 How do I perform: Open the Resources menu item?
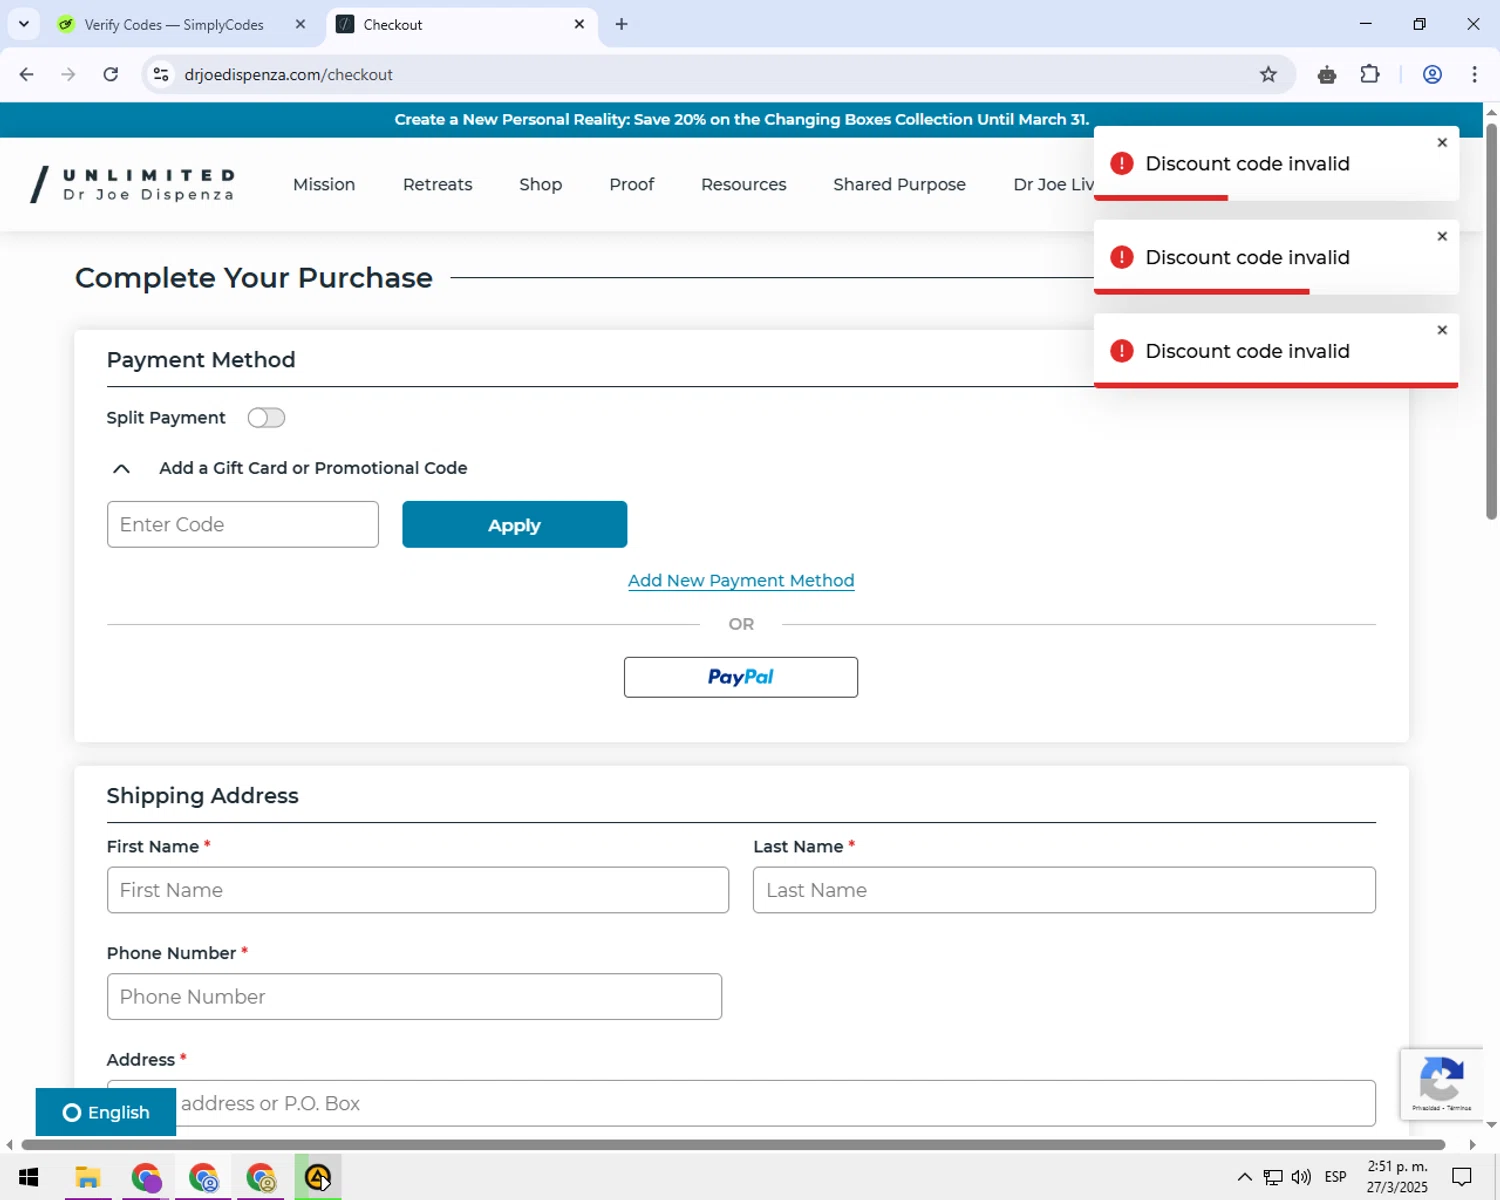tap(744, 184)
